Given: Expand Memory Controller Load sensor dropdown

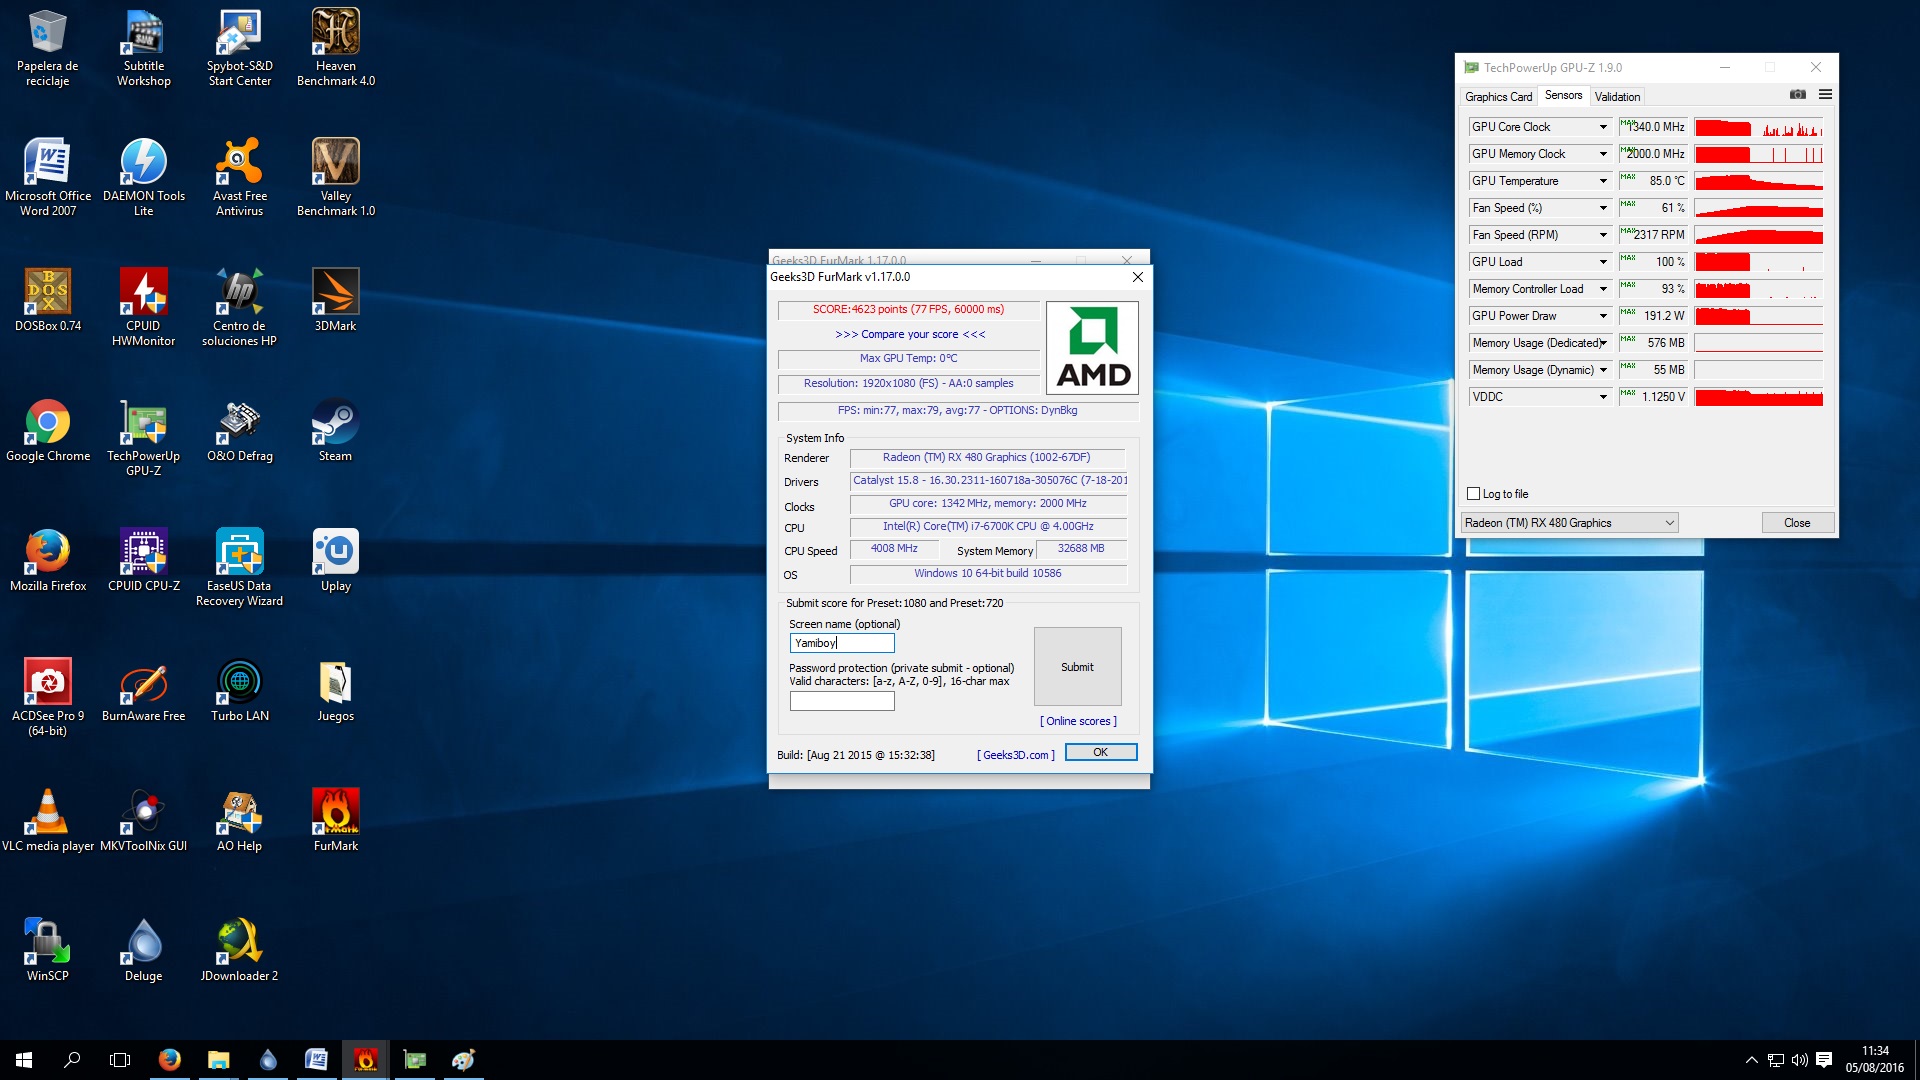Looking at the screenshot, I should click(x=1603, y=289).
